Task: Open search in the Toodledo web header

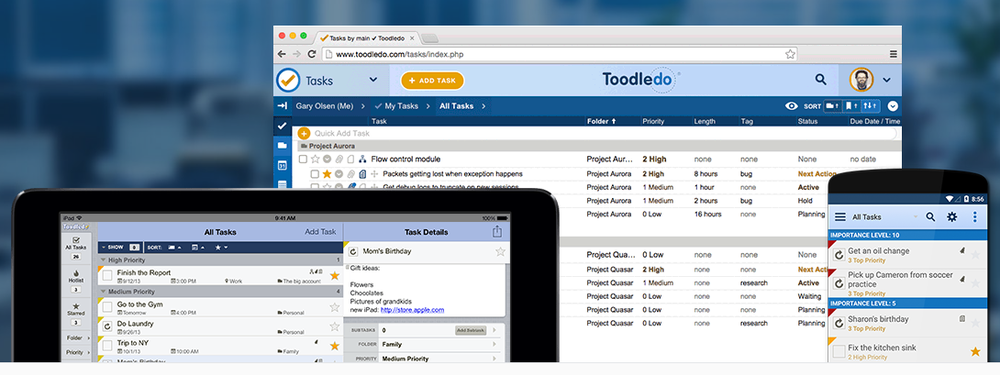Action: (x=821, y=80)
